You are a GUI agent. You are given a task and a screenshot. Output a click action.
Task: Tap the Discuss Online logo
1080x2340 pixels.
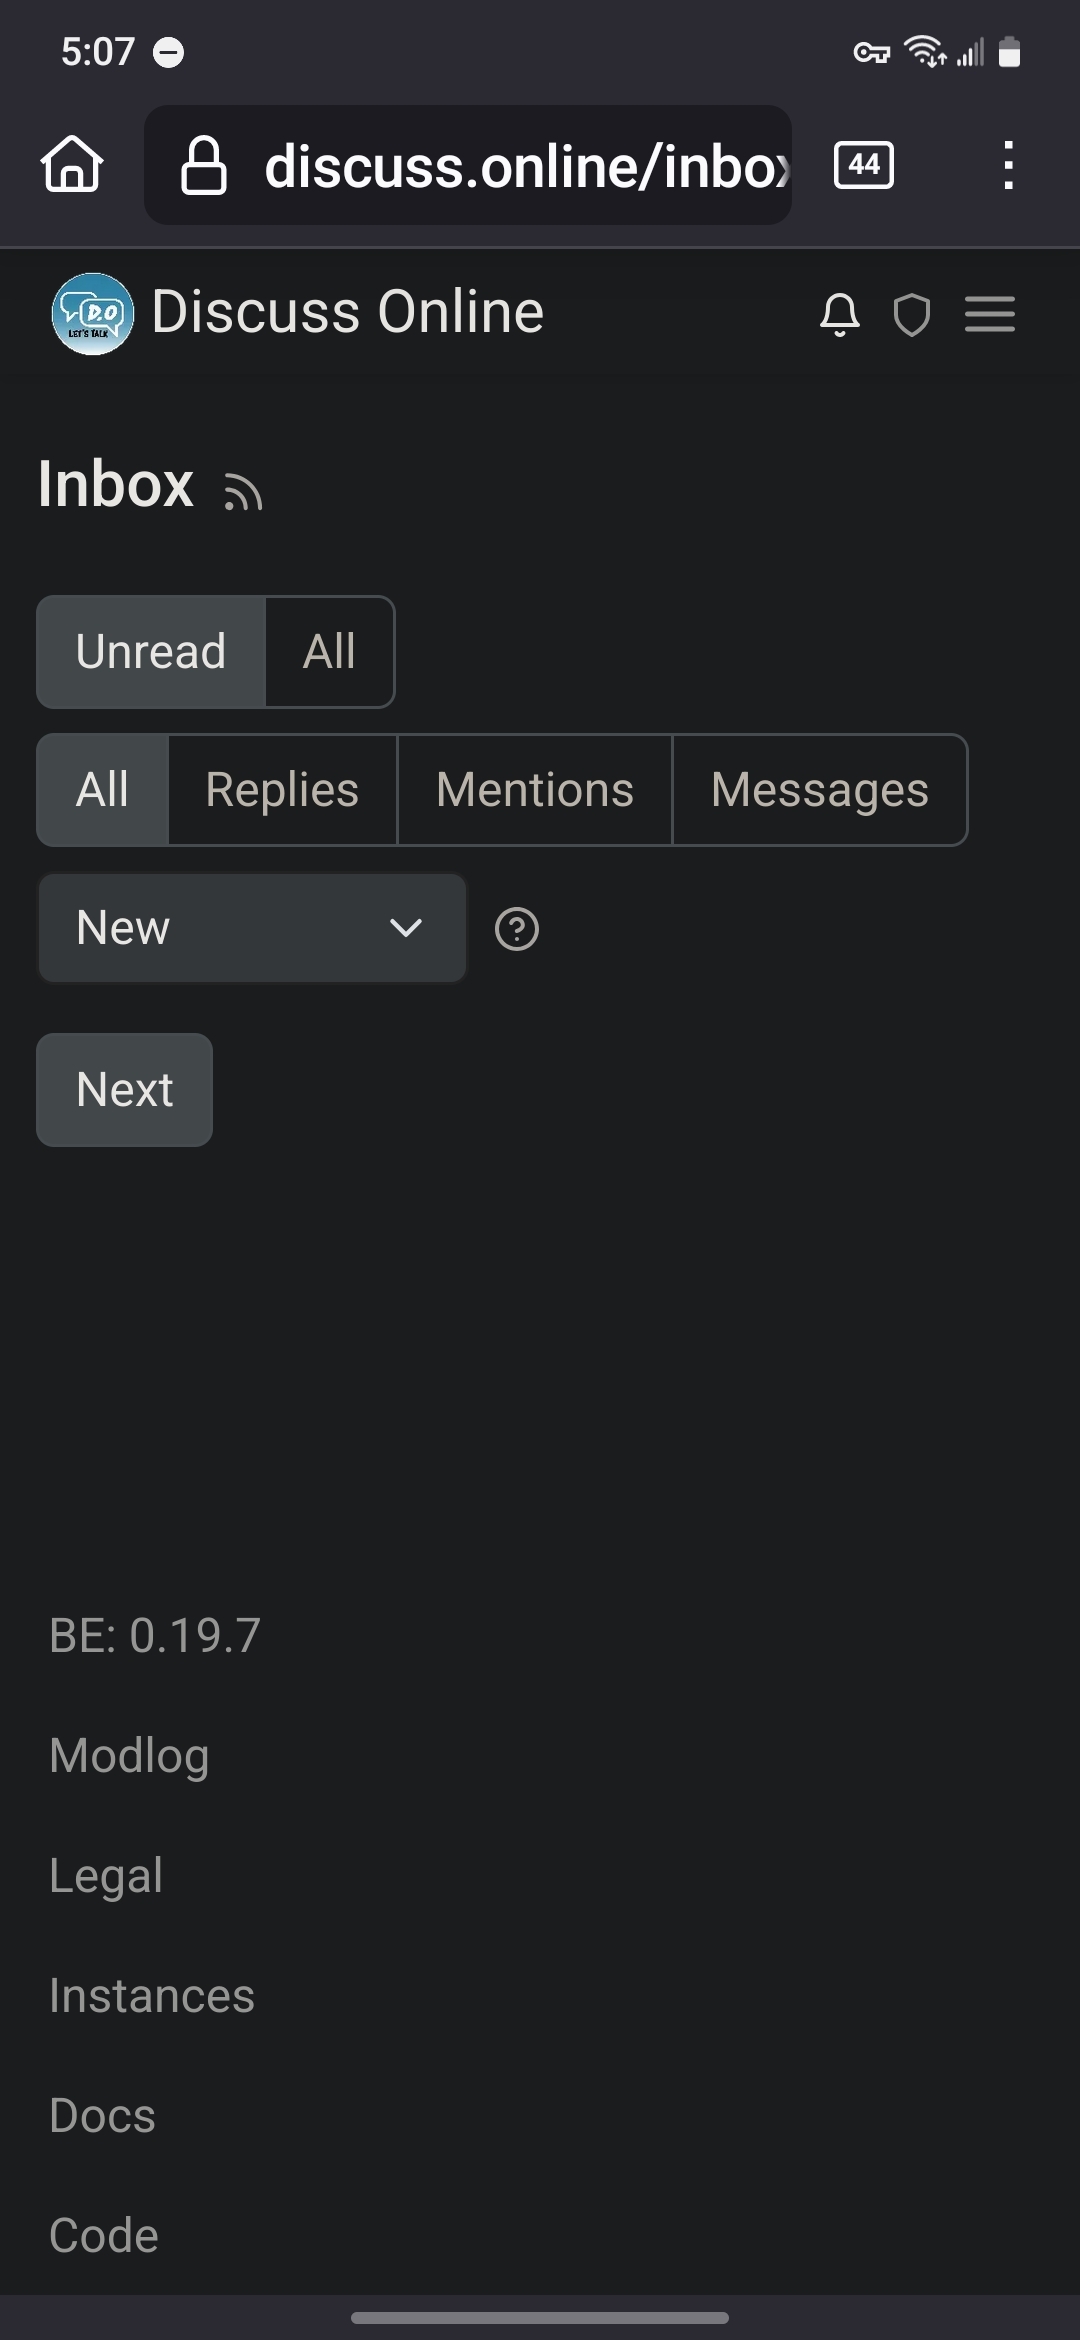[x=92, y=314]
